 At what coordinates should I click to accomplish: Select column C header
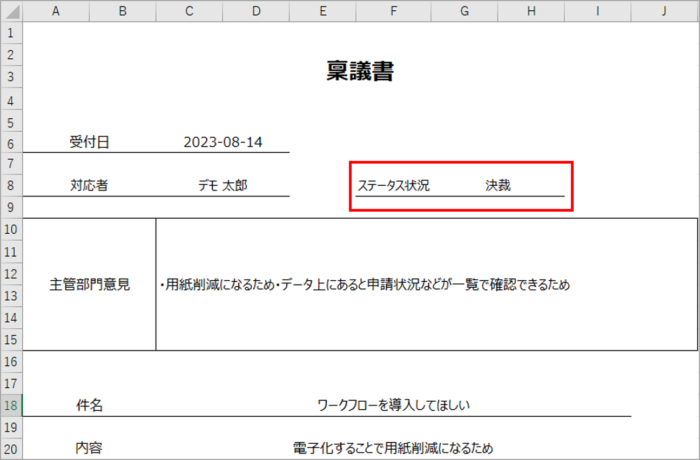(189, 11)
